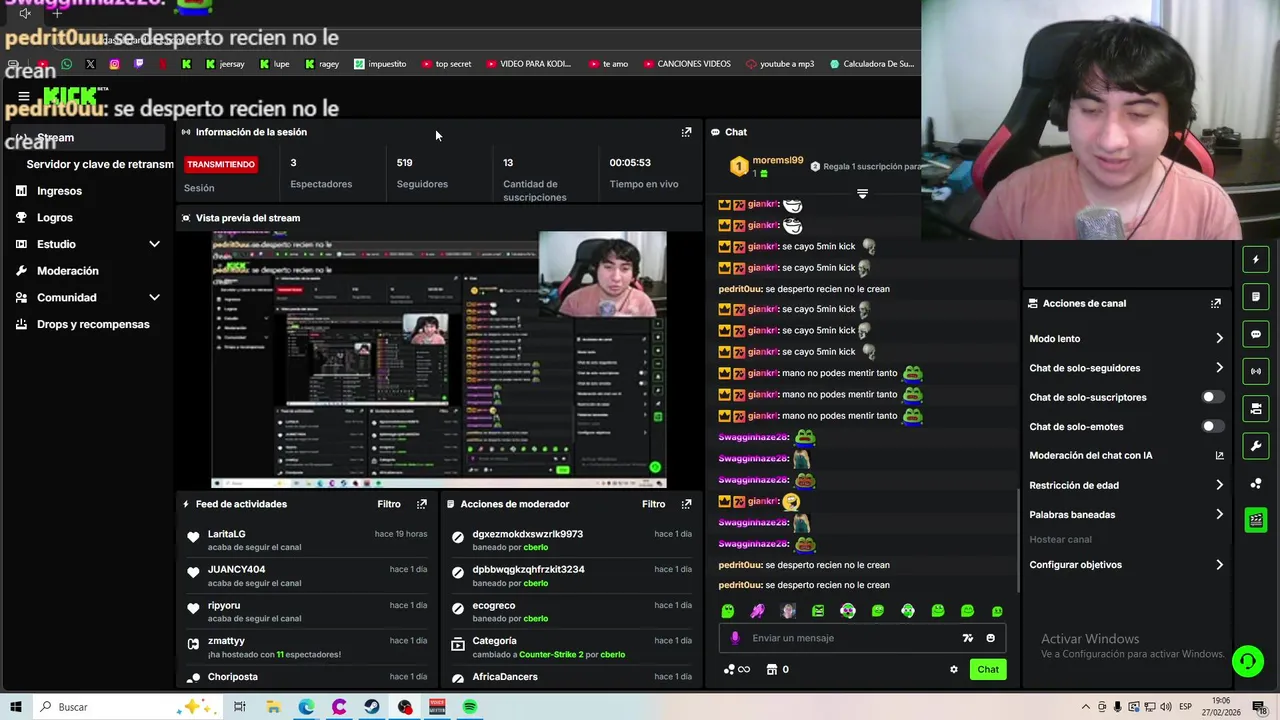Pop out the Acciones de moderador panel
This screenshot has width=1280, height=720.
click(x=686, y=504)
